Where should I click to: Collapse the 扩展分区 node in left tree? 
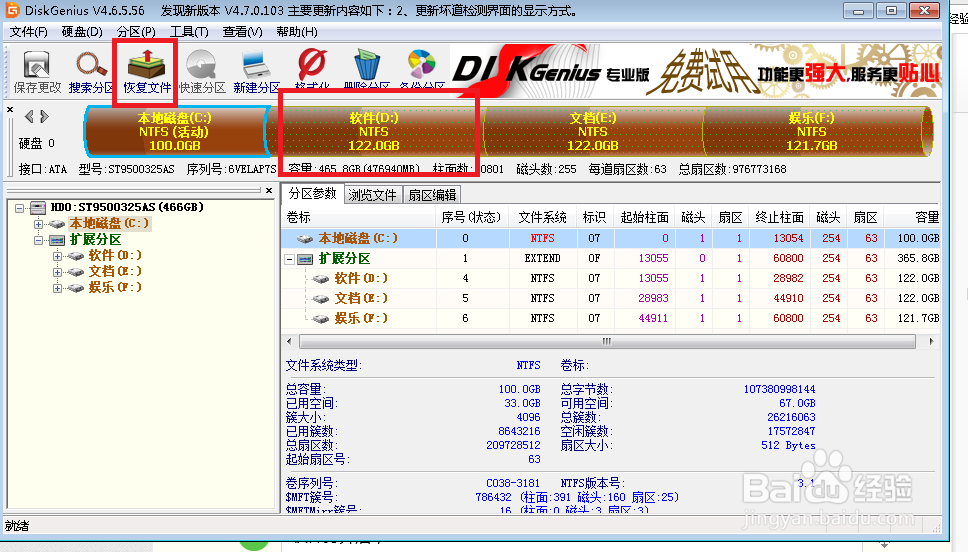point(38,240)
